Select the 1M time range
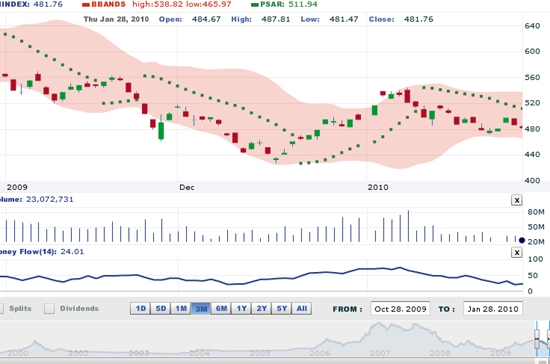Screen dimensions: 550x364 (181, 309)
